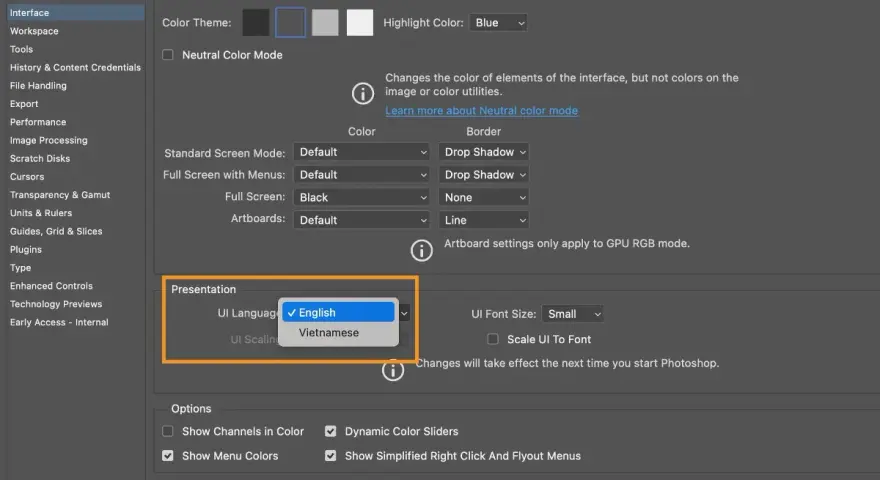Image resolution: width=880 pixels, height=480 pixels.
Task: Choose Vietnamese in UI Language list
Action: (x=338, y=332)
